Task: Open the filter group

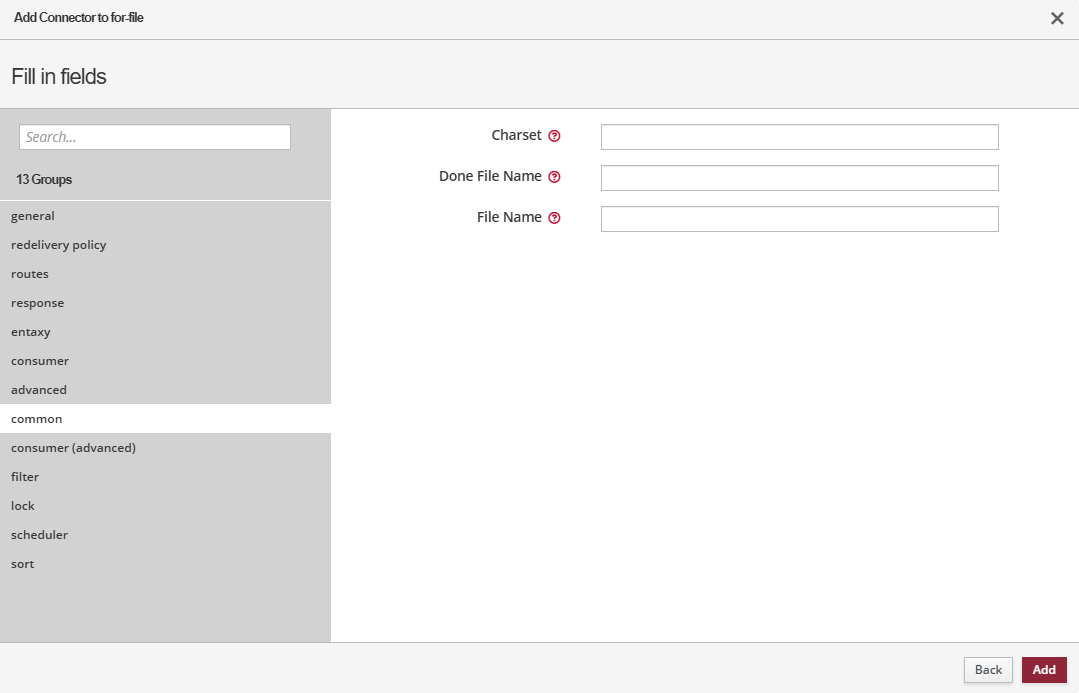Action: (25, 477)
